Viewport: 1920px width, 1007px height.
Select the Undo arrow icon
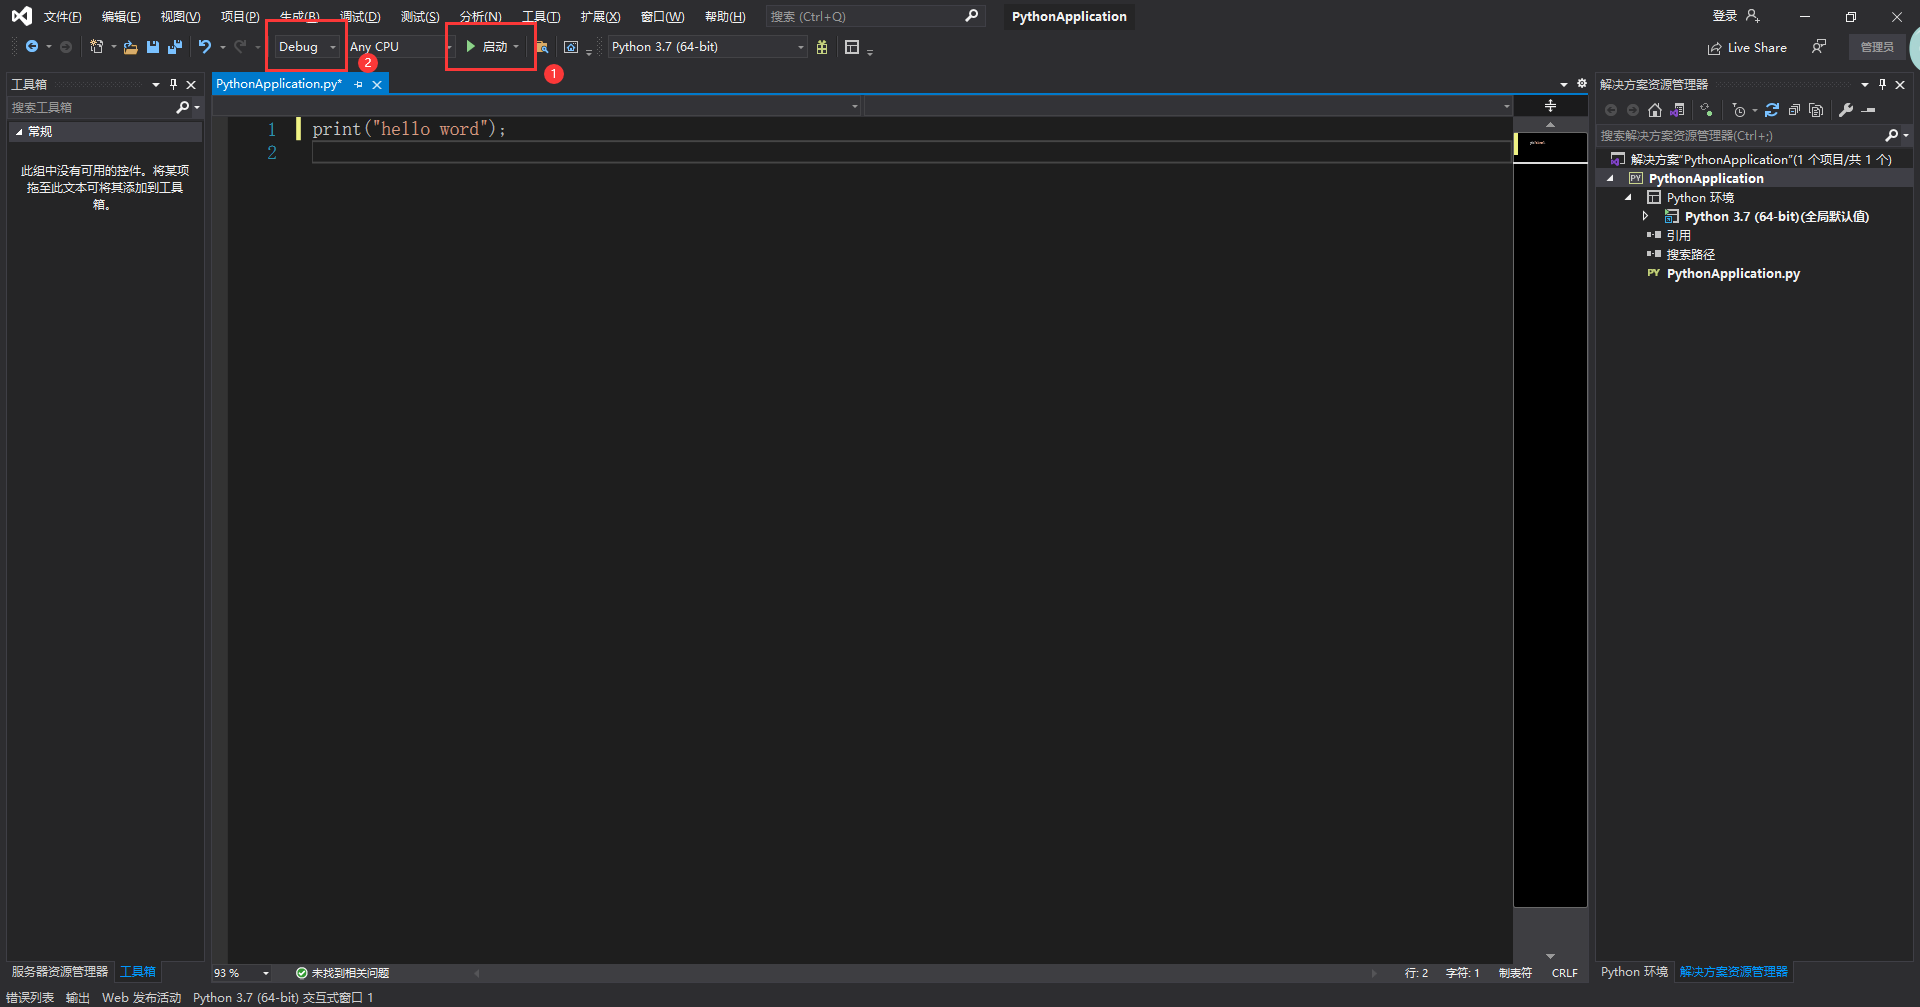click(205, 46)
